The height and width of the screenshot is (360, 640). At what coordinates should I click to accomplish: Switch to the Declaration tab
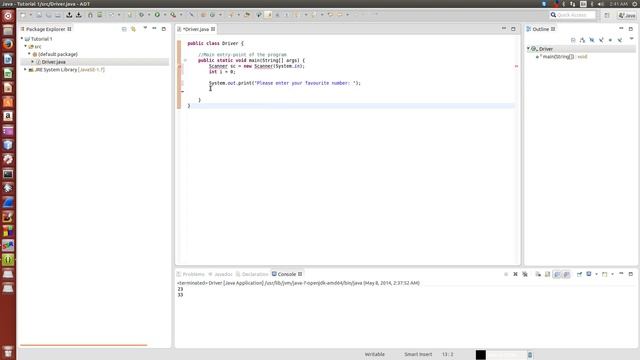252,274
